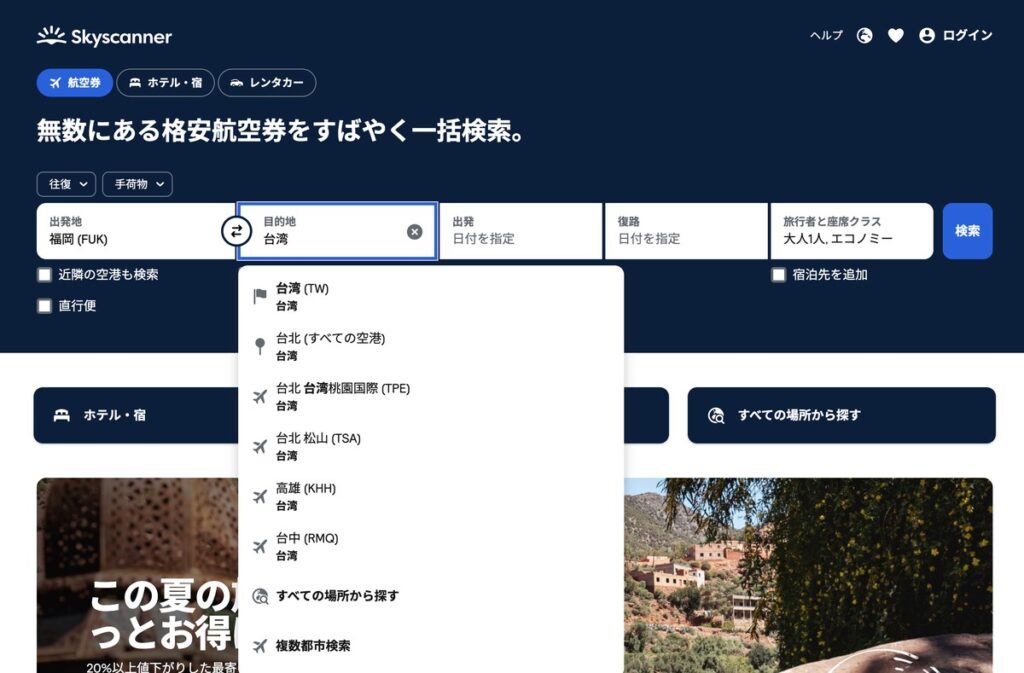Switch to the レンタカー tab
The width and height of the screenshot is (1024, 673).
pyautogui.click(x=267, y=83)
